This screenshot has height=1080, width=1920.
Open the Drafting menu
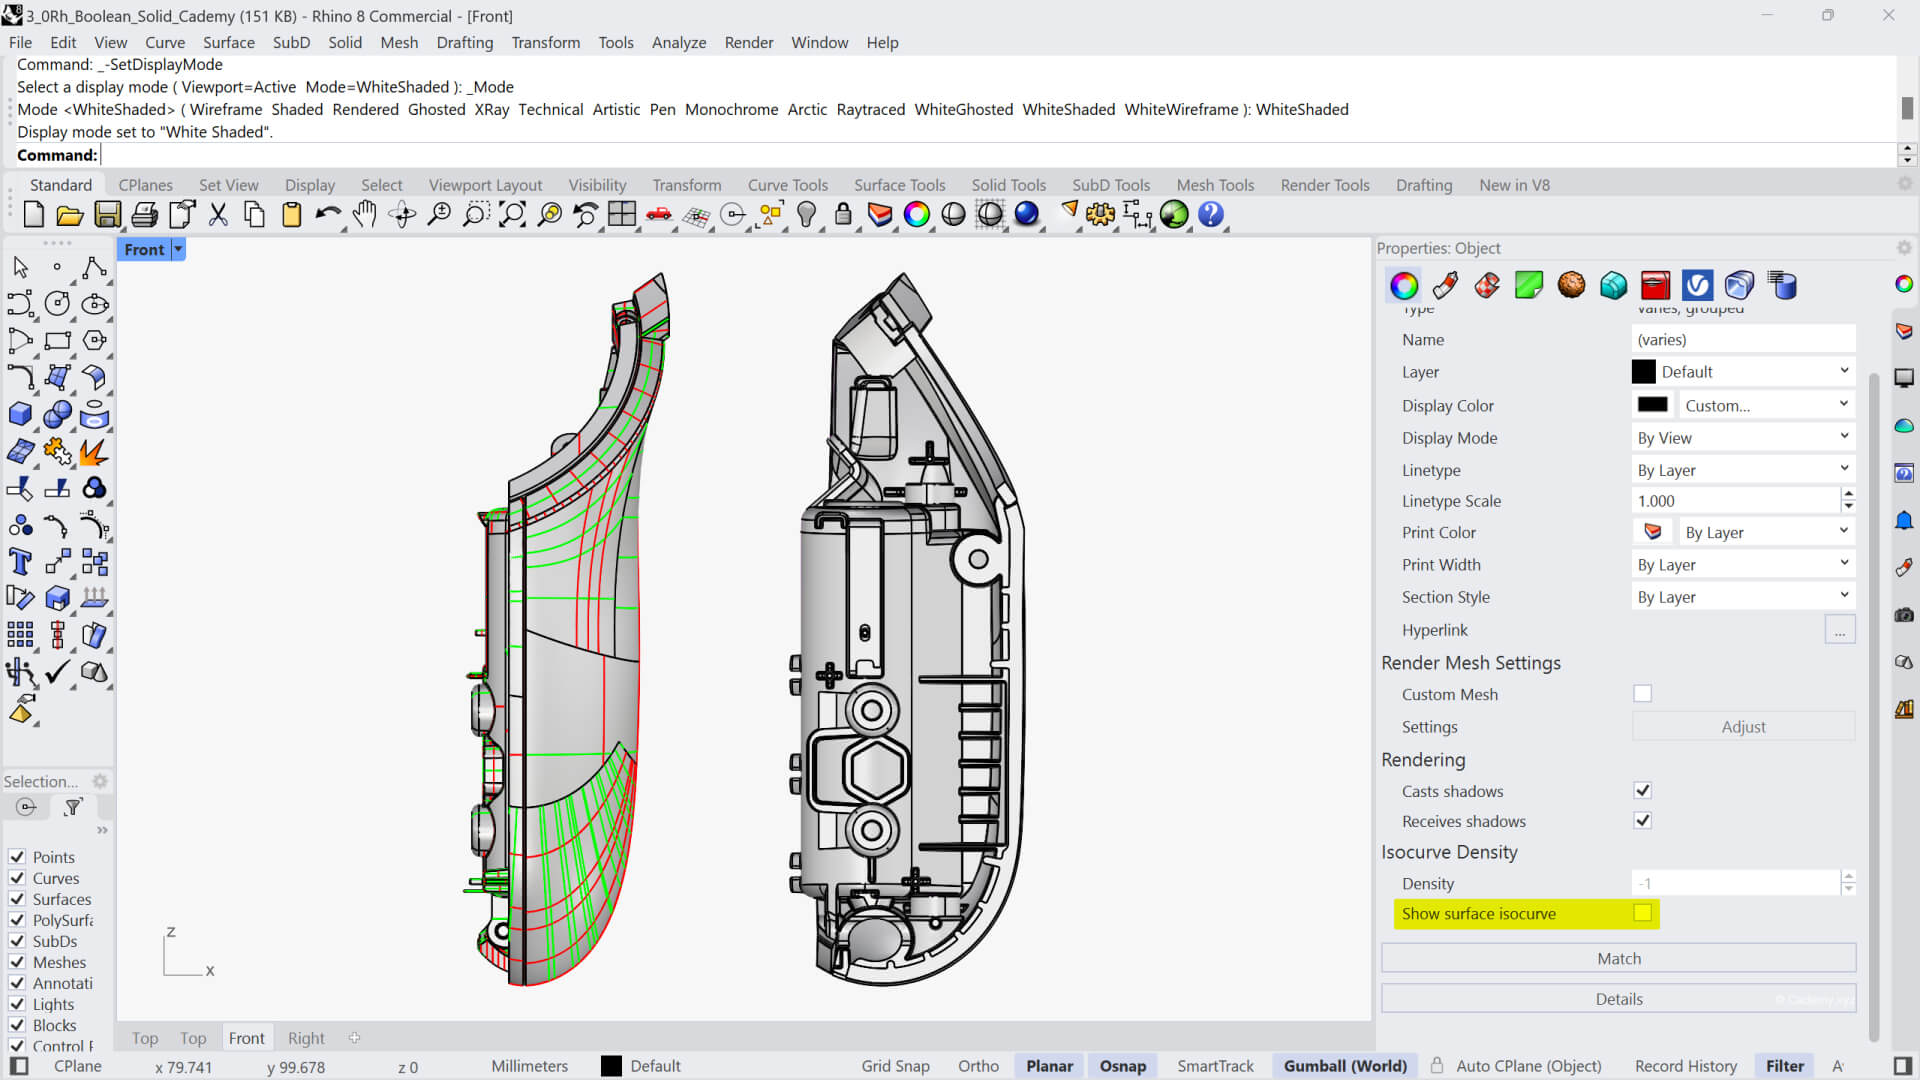pyautogui.click(x=465, y=42)
